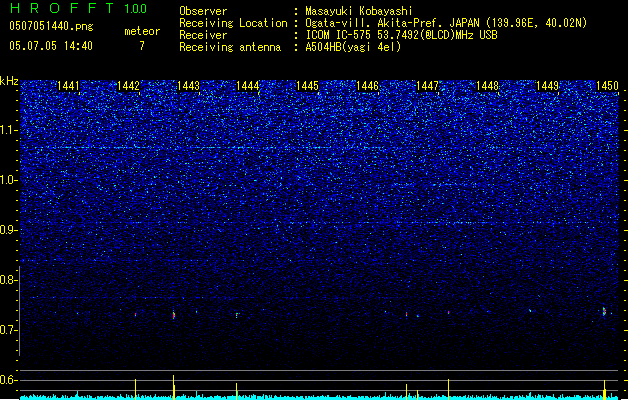Click the 1450 time axis label
The width and height of the screenshot is (629, 400).
pyautogui.click(x=607, y=86)
